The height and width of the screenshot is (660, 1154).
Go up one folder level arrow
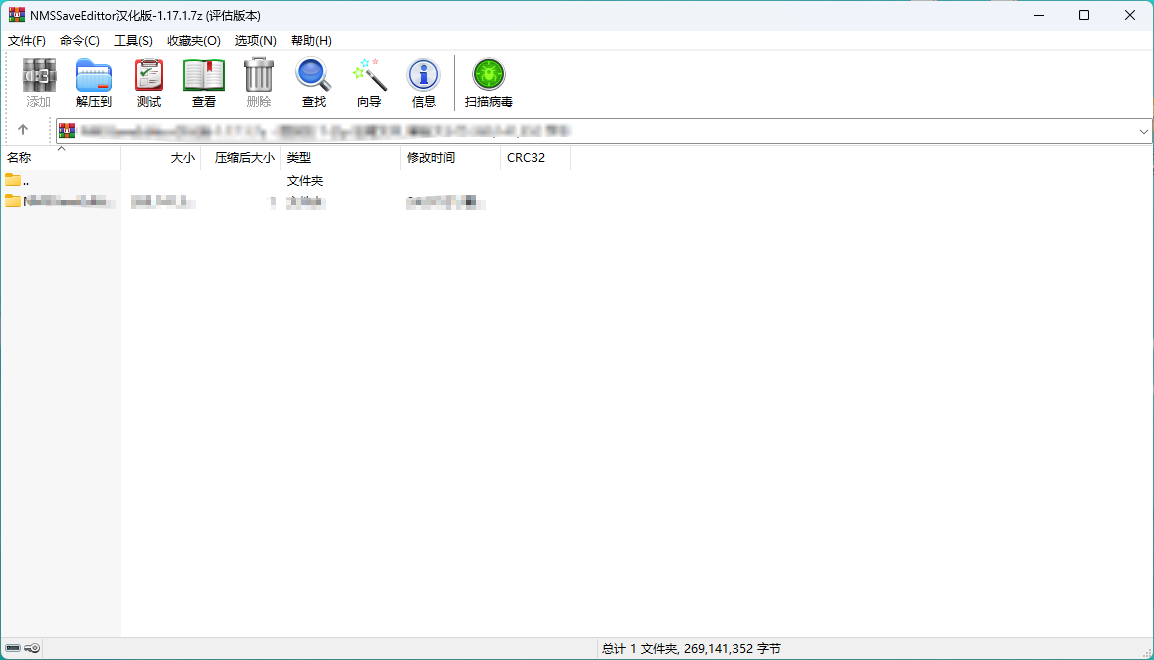tap(23, 130)
